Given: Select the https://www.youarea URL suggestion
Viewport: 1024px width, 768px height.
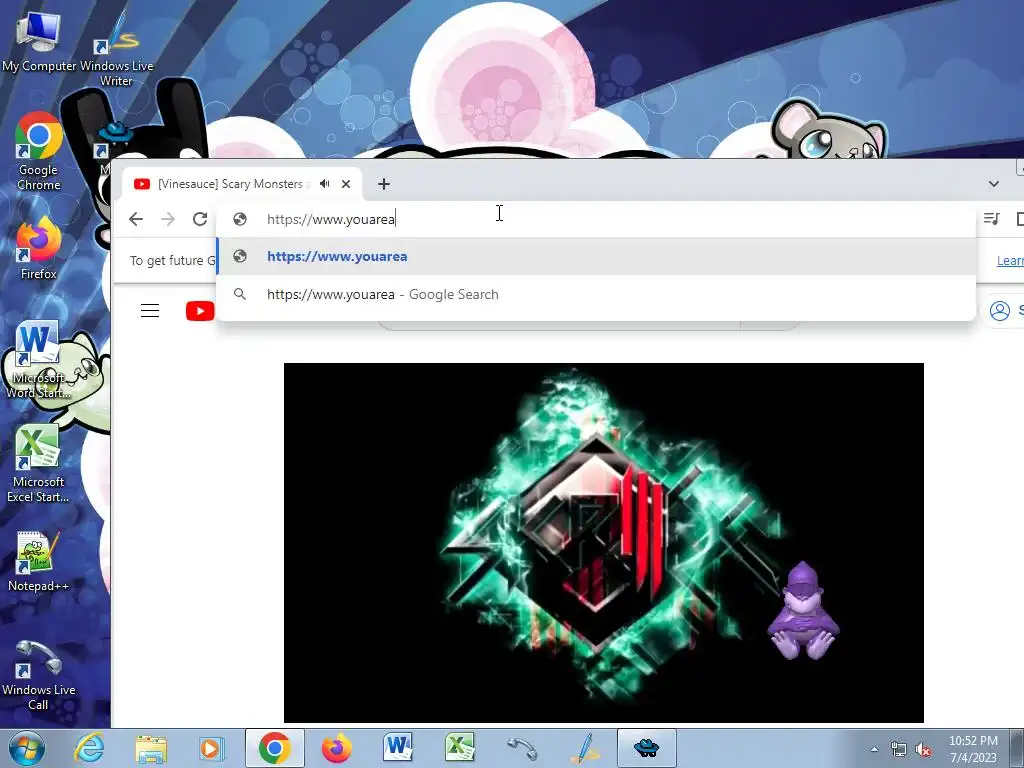Looking at the screenshot, I should pos(596,256).
